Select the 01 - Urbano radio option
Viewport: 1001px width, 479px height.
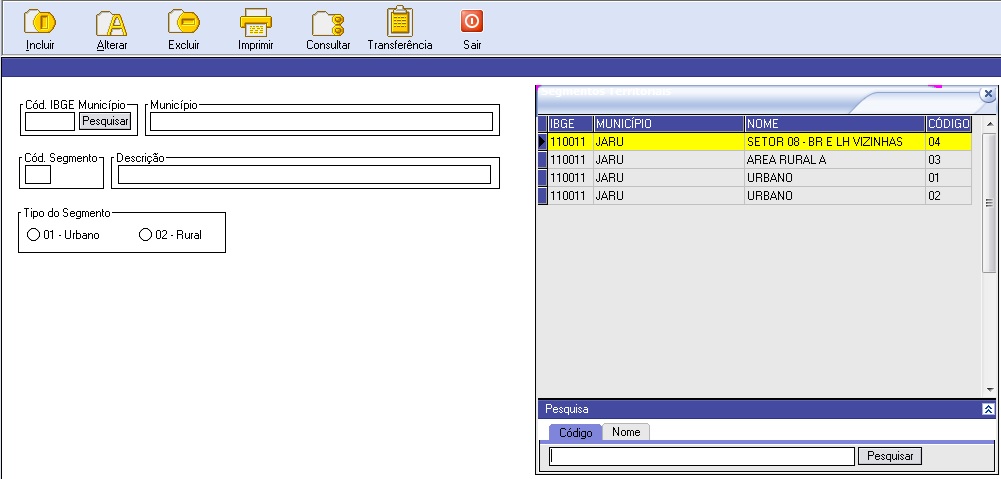click(33, 235)
